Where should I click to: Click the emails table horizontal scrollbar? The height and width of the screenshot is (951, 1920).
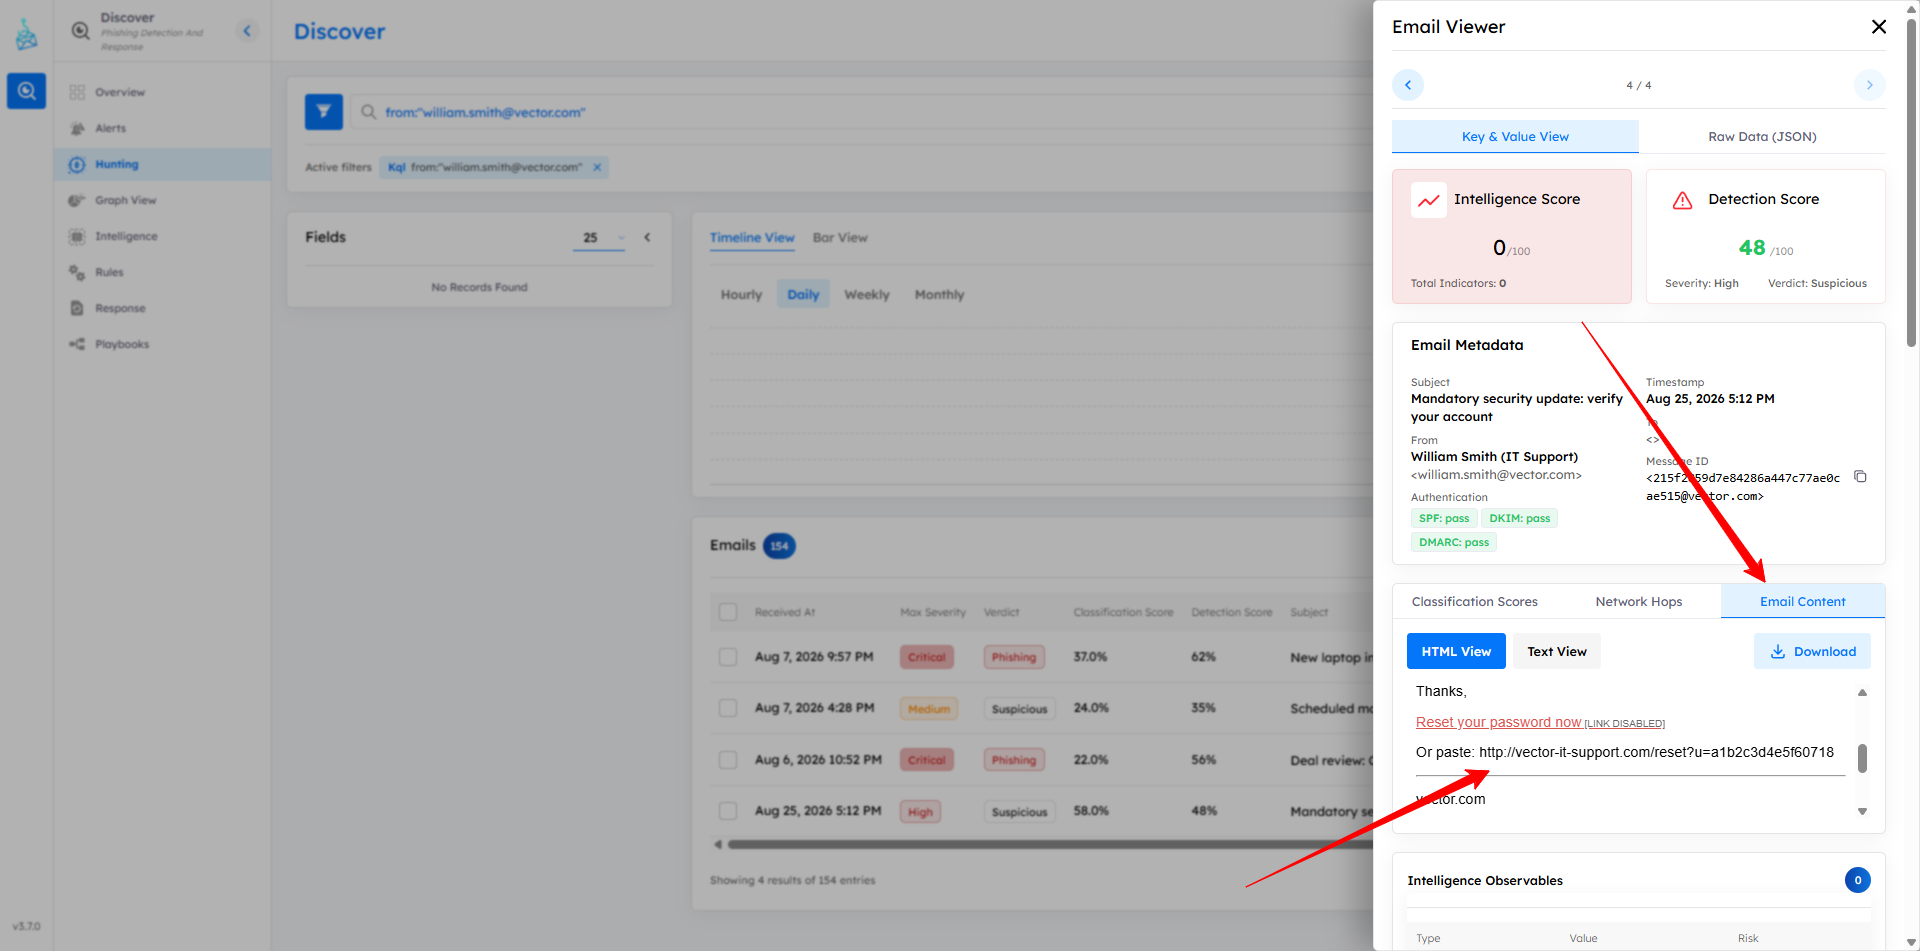[x=1050, y=845]
